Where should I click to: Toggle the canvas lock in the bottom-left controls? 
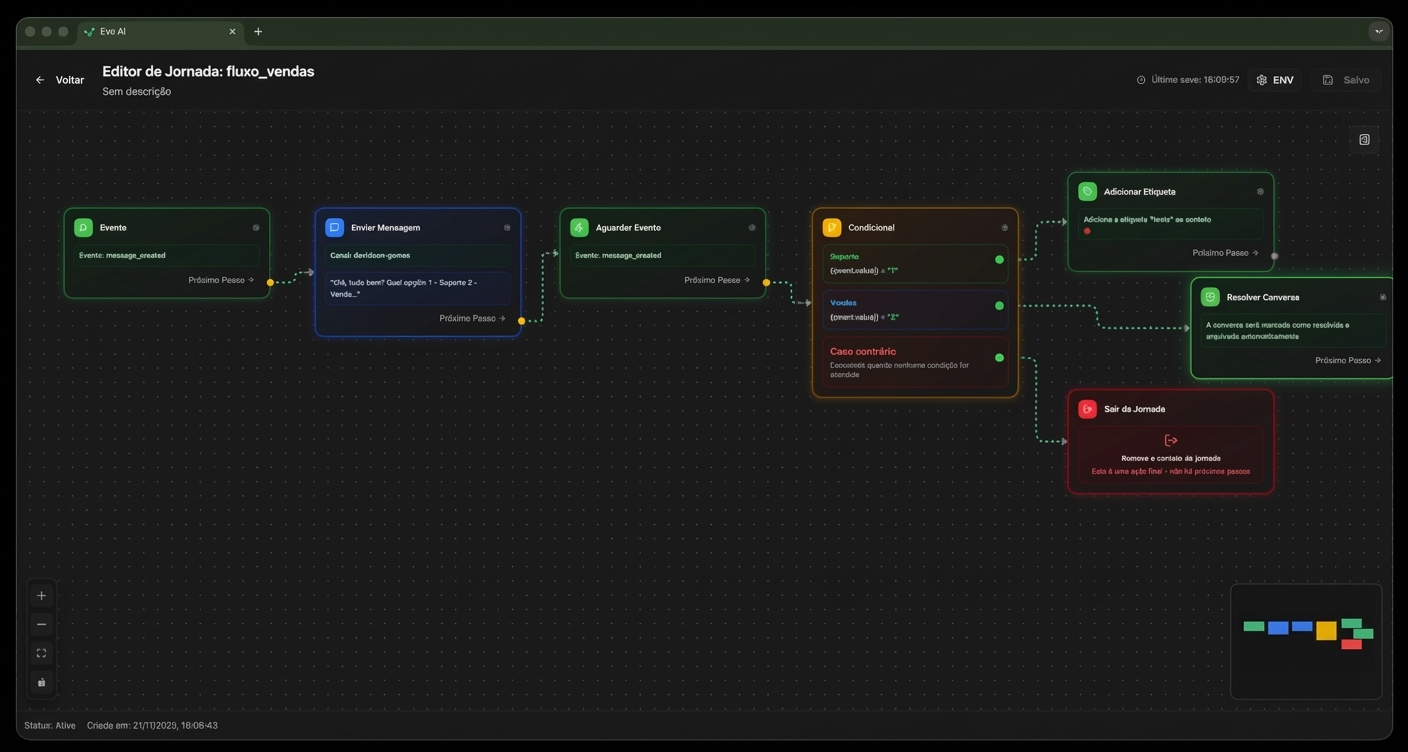(x=41, y=682)
